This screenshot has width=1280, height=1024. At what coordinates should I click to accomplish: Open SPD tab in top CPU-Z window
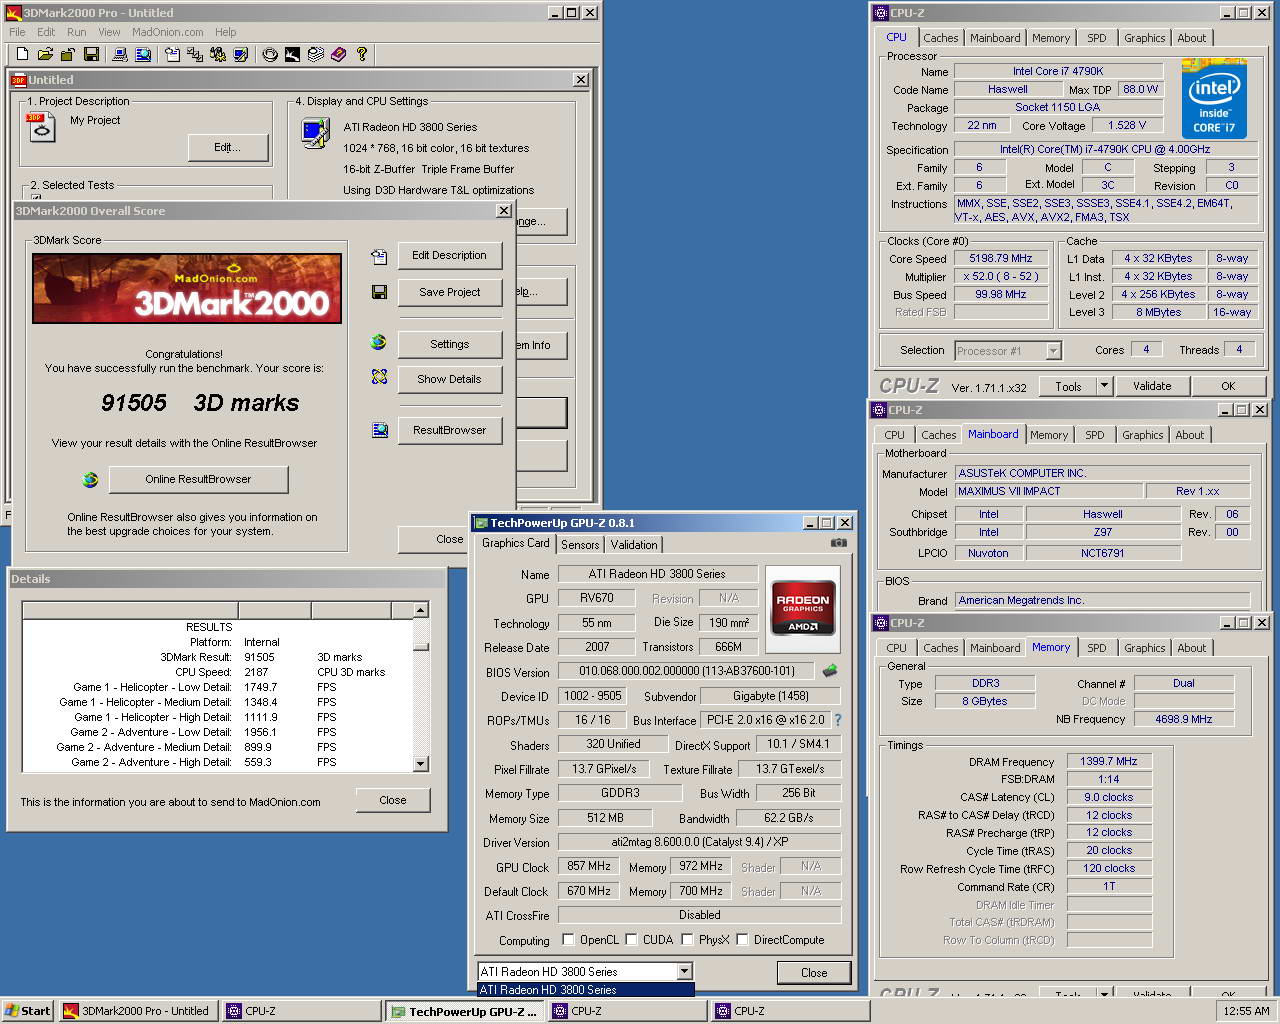point(1097,38)
